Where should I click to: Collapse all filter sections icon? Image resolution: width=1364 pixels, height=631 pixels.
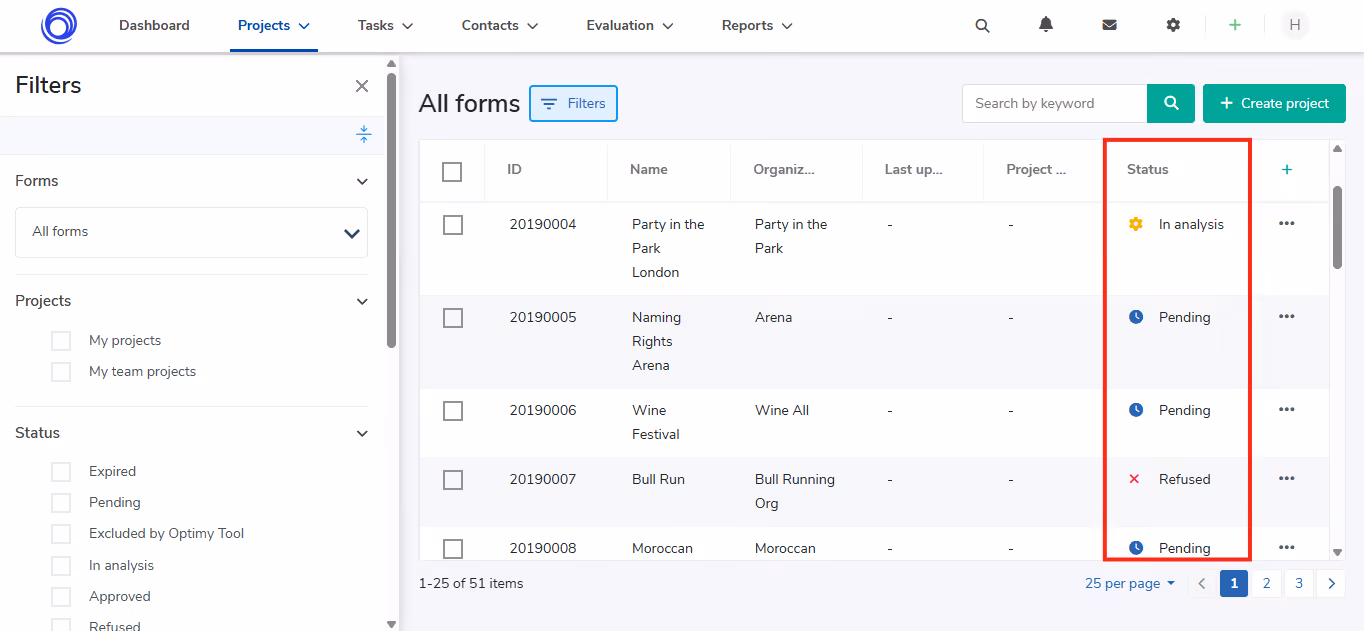coord(364,134)
